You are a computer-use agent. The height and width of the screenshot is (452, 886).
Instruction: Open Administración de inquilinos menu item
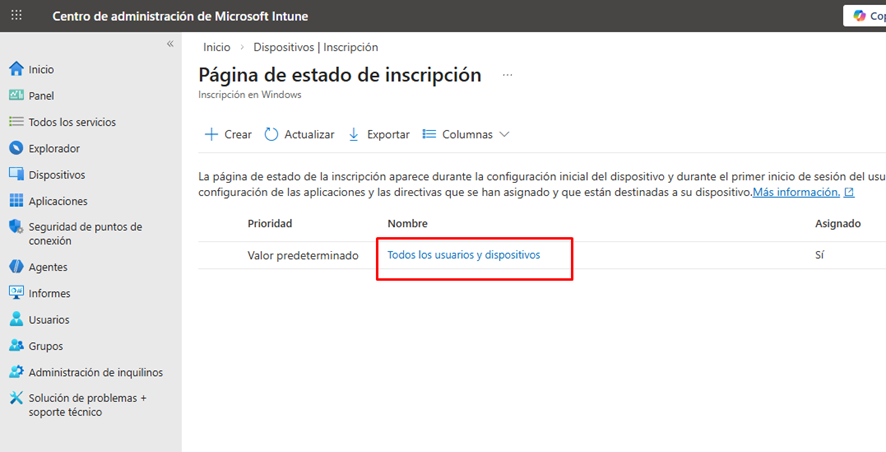pos(95,372)
